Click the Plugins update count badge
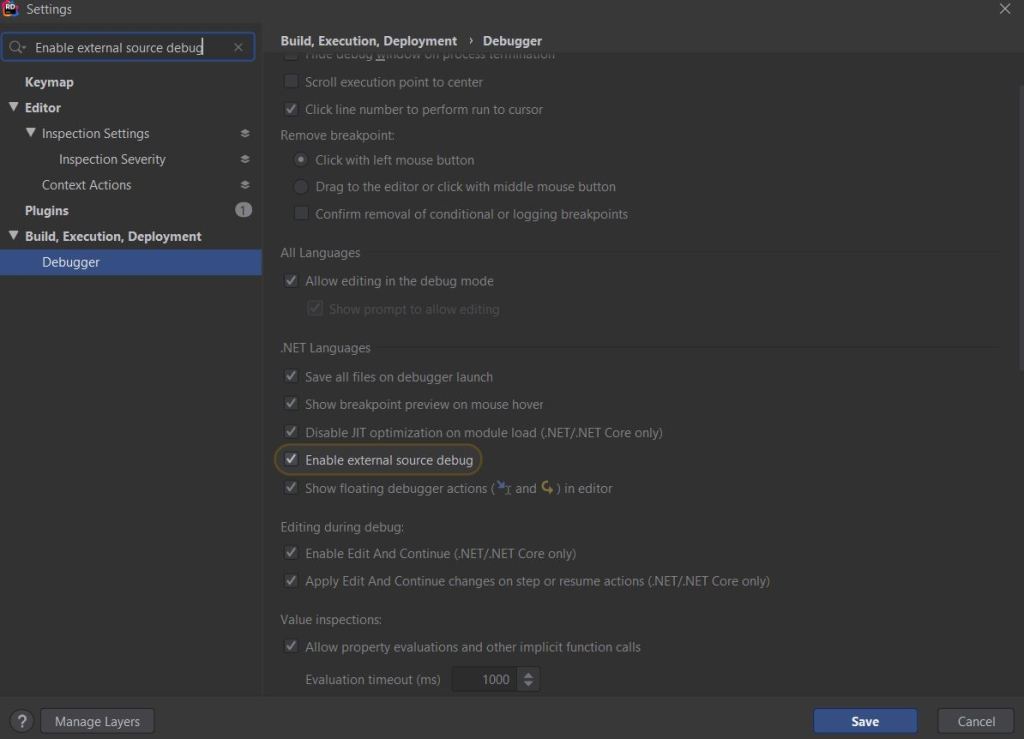 tap(243, 210)
